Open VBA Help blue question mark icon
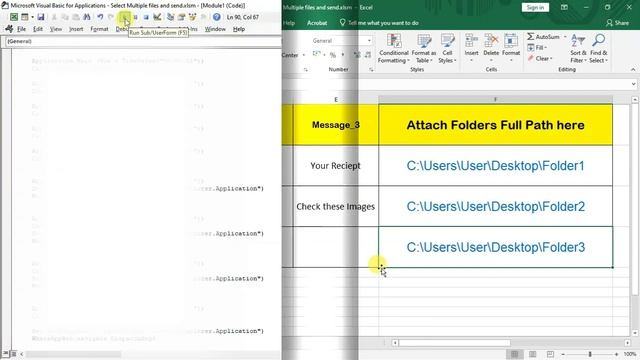The image size is (640, 360). click(217, 17)
